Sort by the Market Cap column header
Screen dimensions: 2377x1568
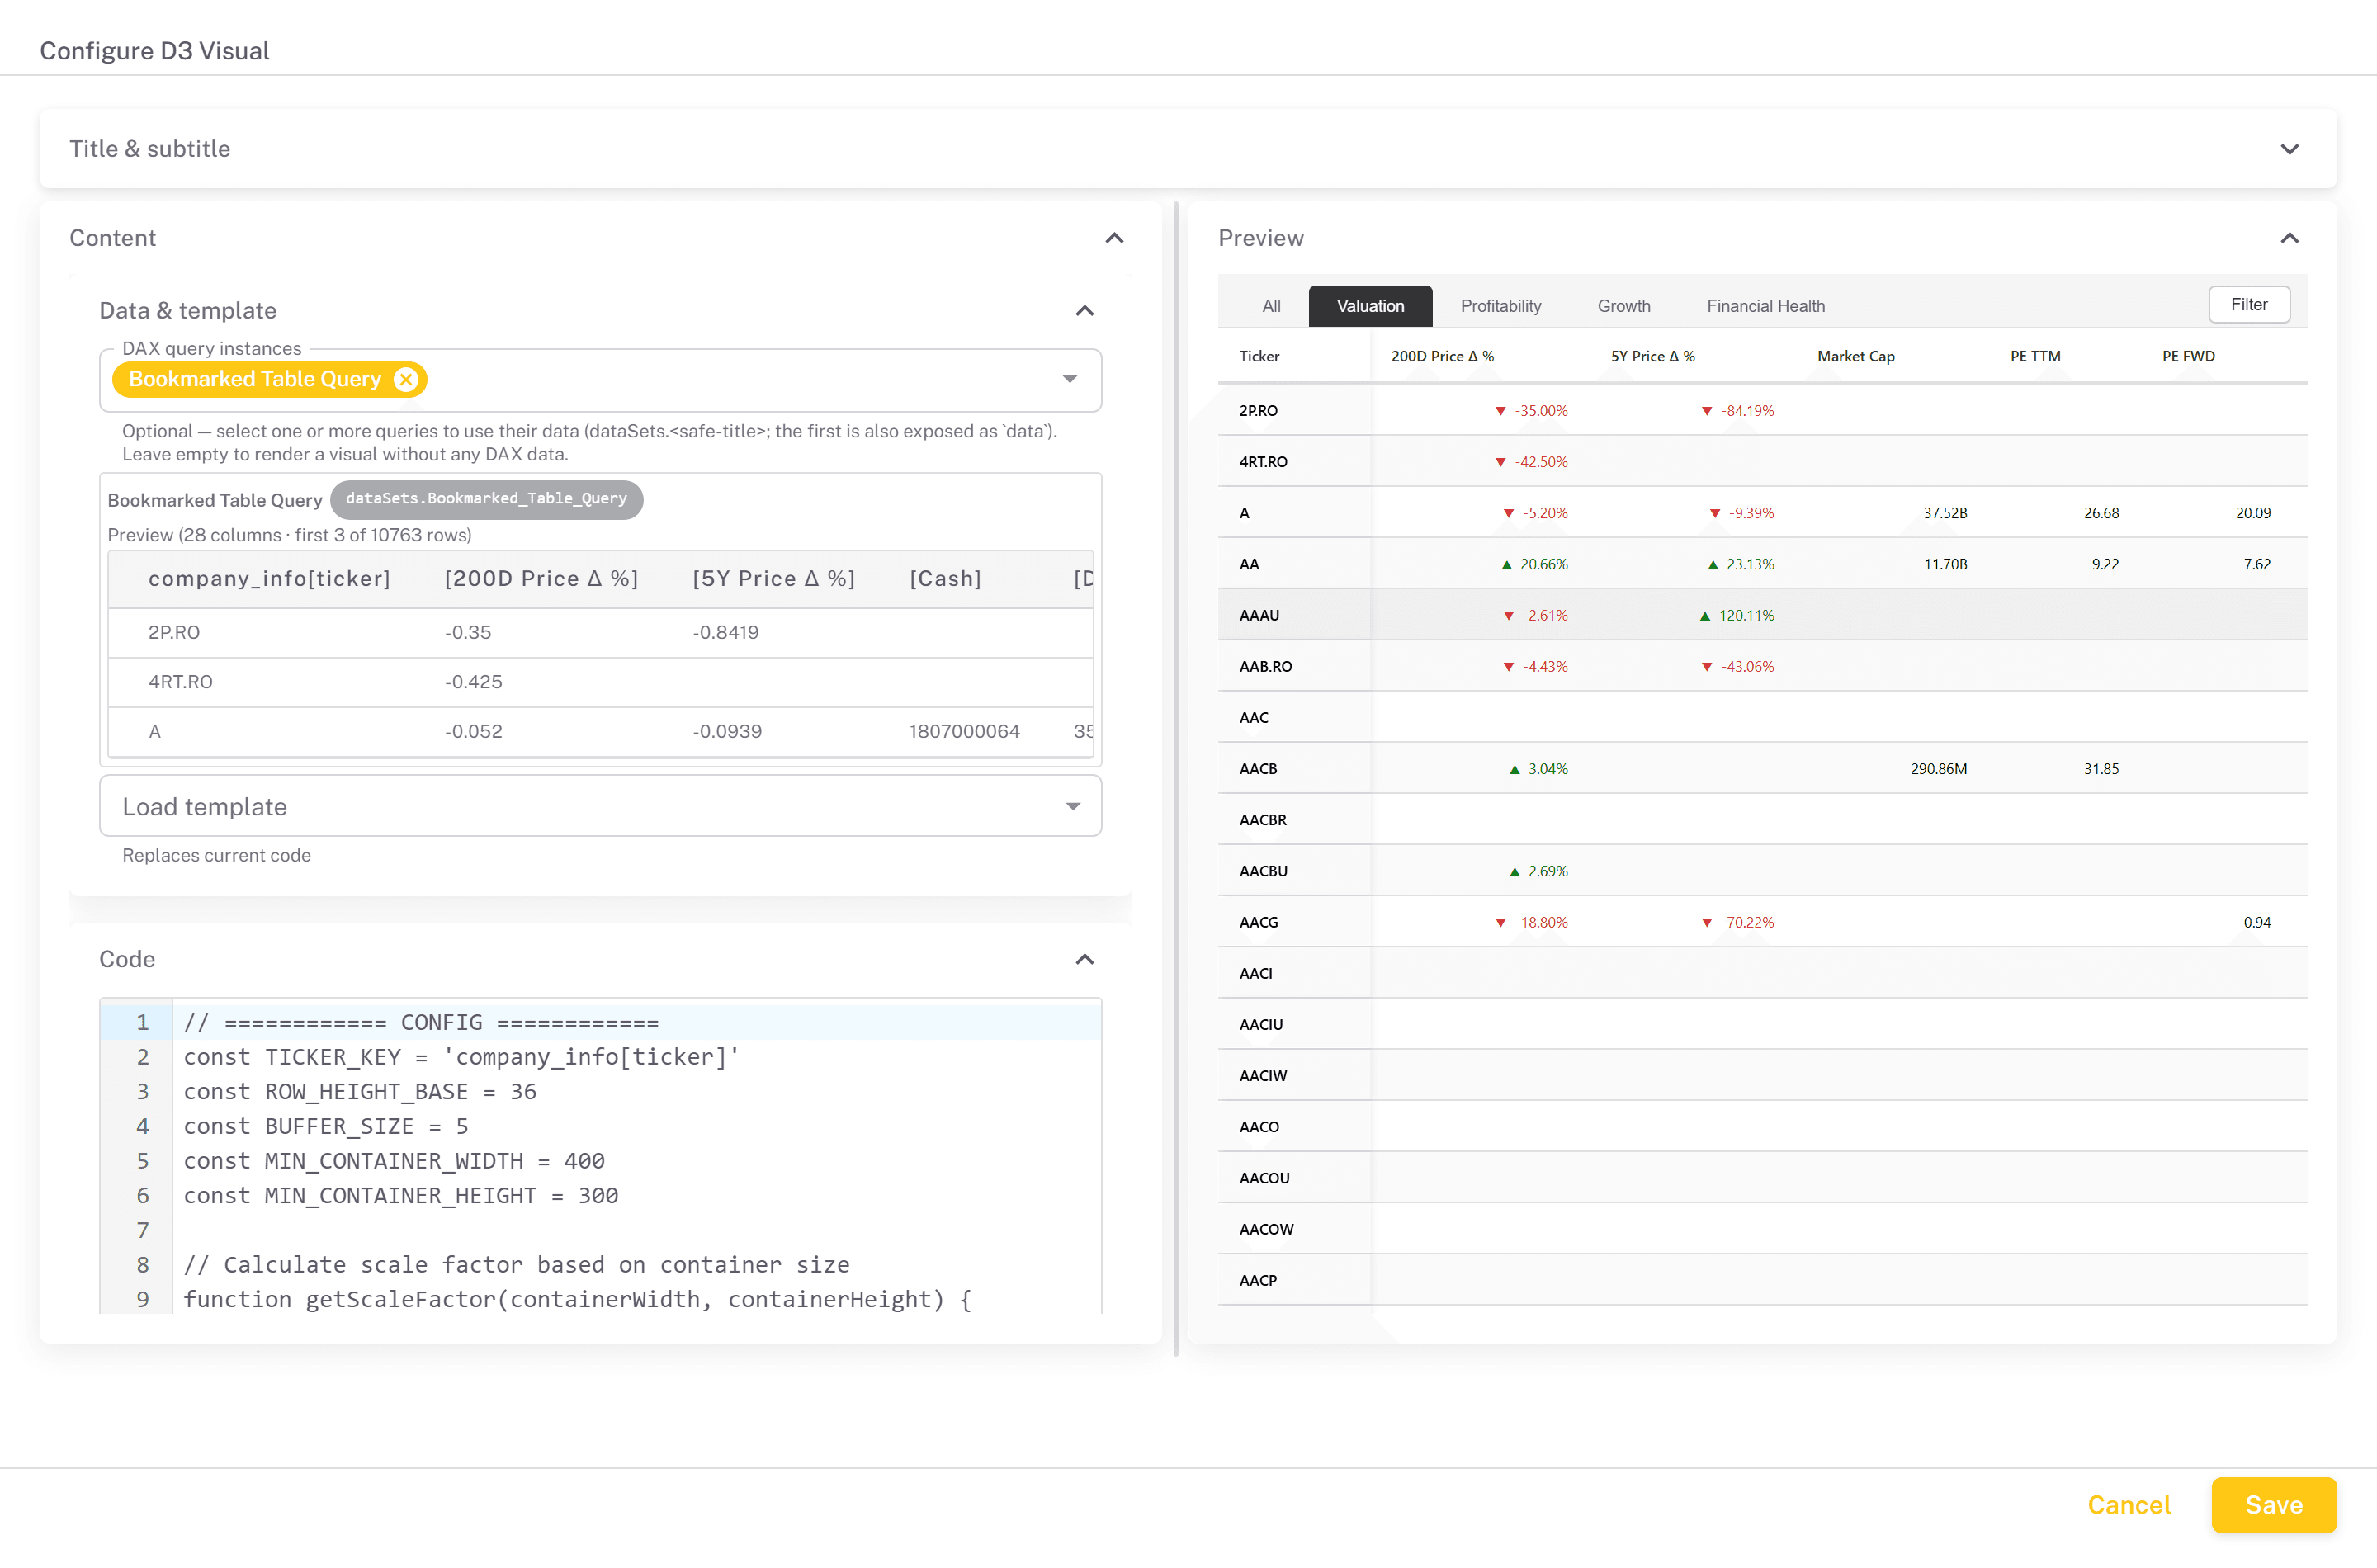tap(1855, 356)
